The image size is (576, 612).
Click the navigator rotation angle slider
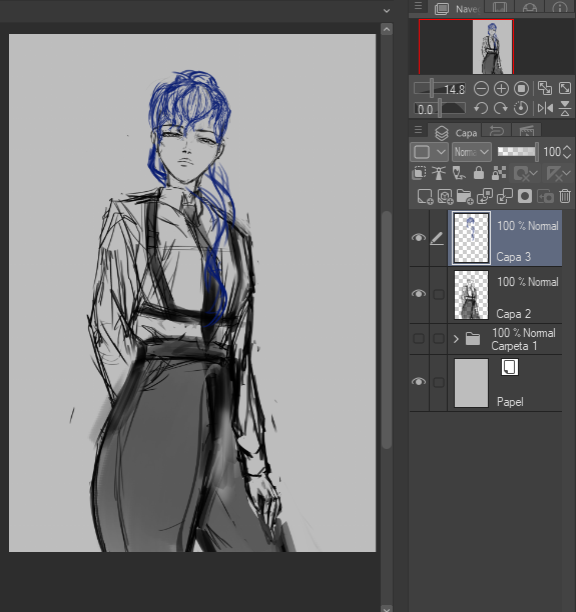coord(440,108)
